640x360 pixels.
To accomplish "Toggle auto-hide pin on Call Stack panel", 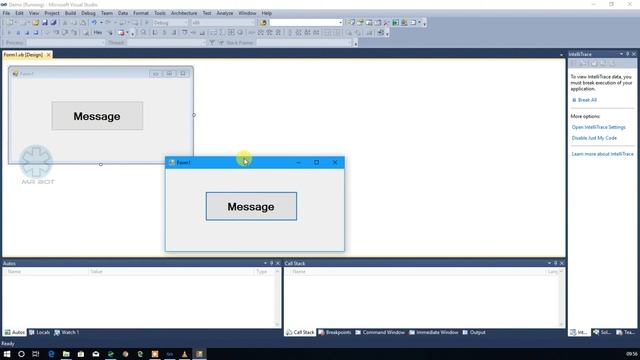I will 556,263.
